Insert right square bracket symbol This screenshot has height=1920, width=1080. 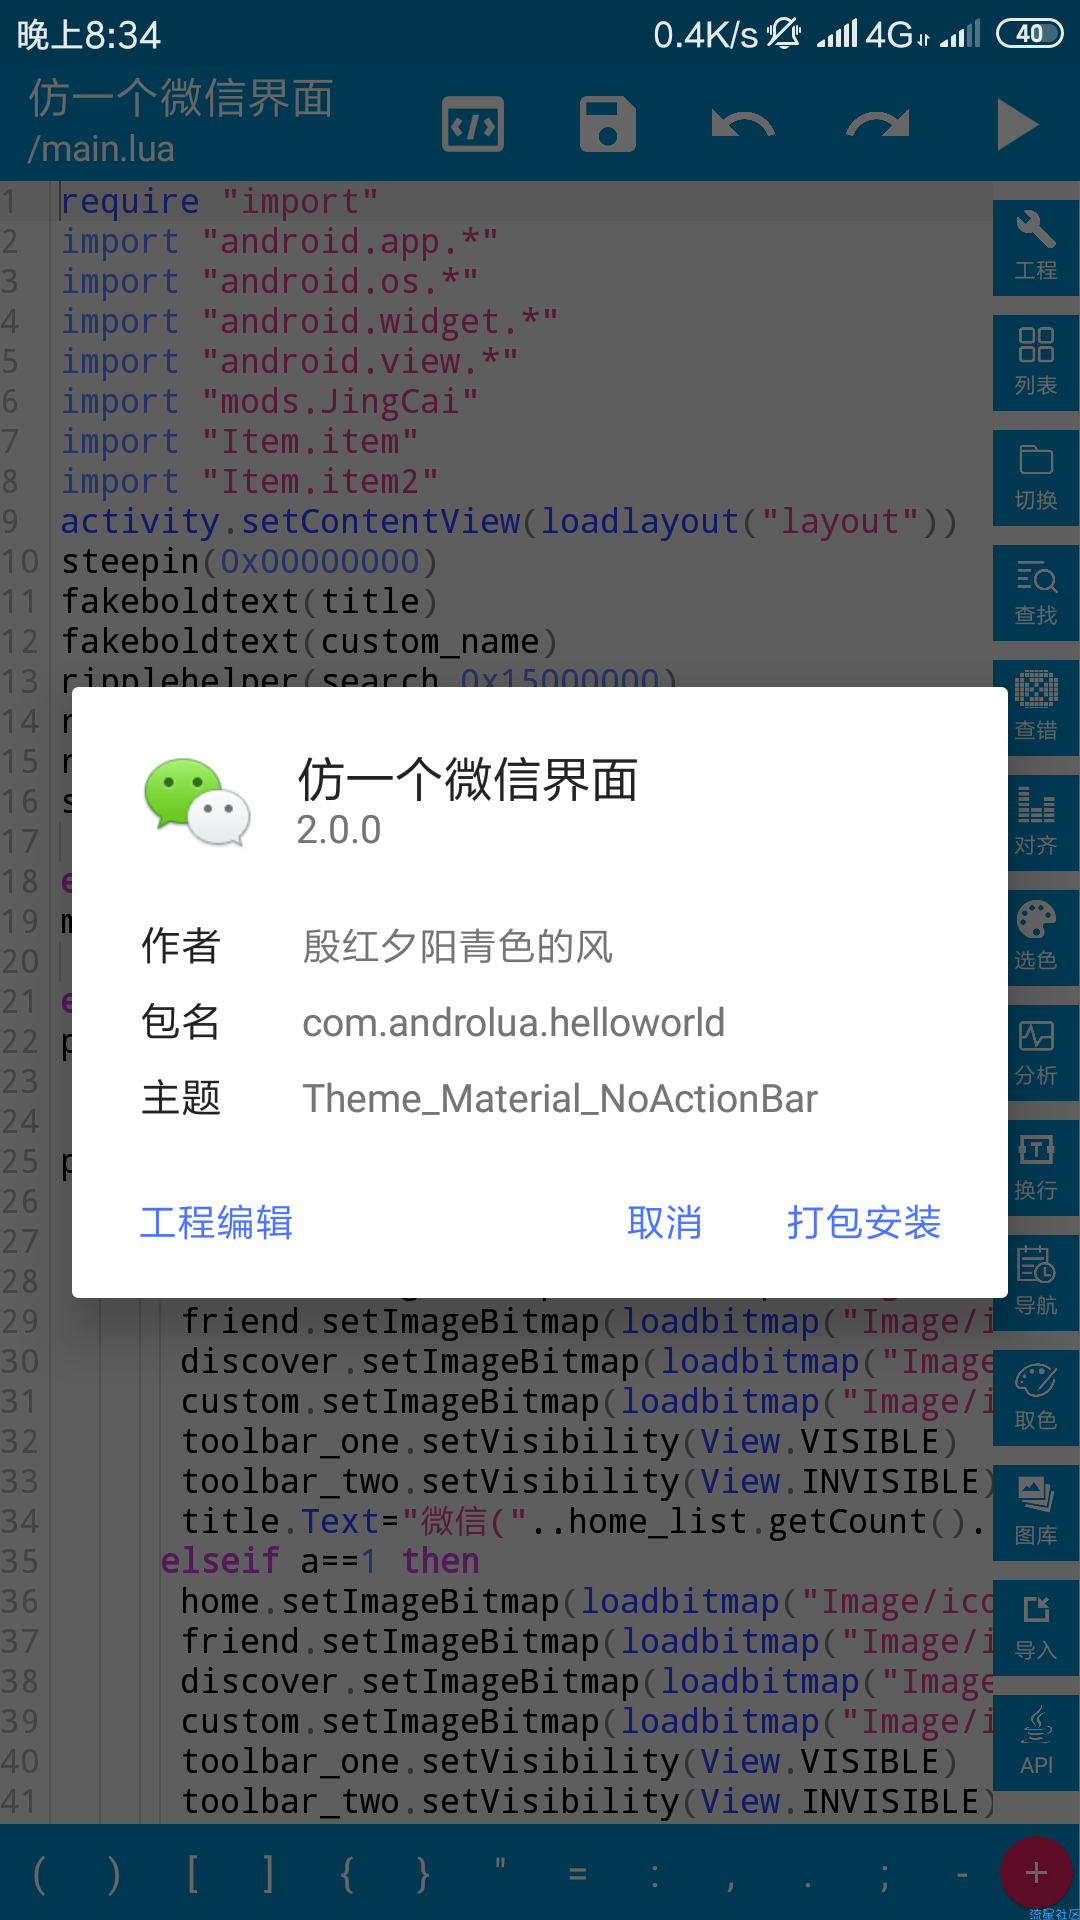coord(268,1873)
